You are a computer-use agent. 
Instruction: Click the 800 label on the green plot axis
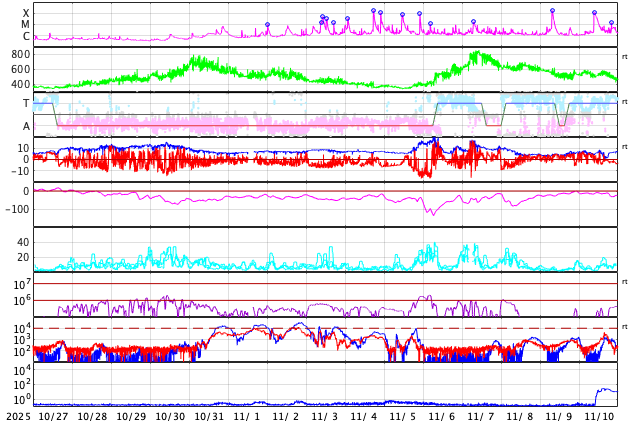tap(21, 54)
